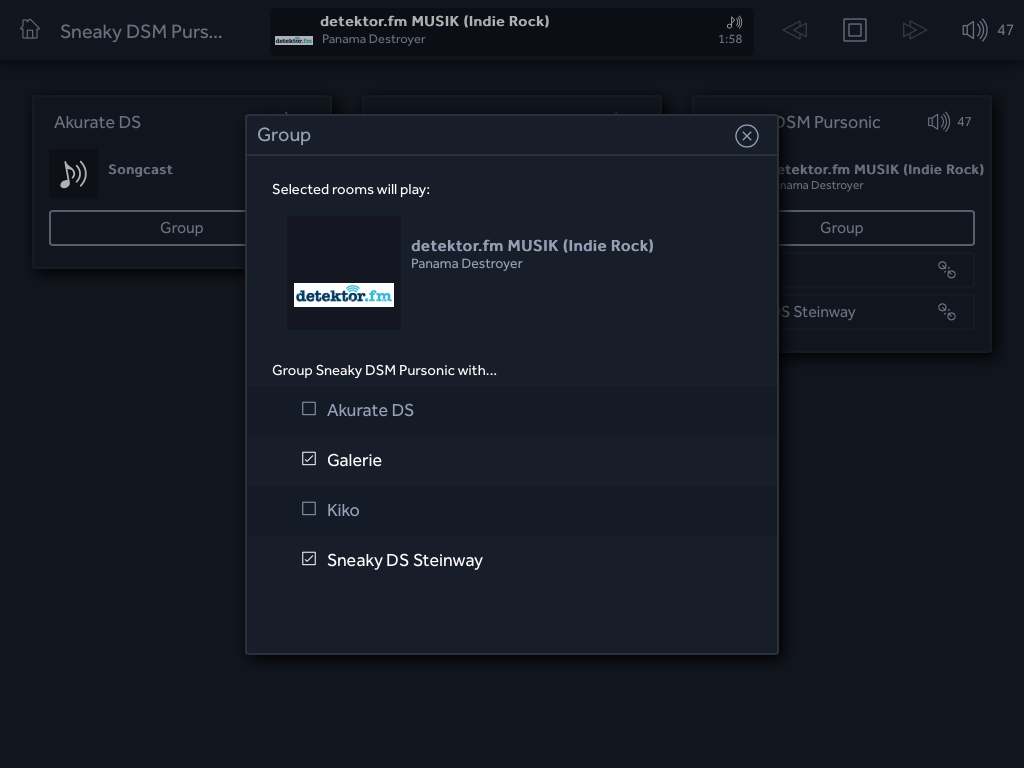Check the Akurate DS checkbox

point(309,409)
